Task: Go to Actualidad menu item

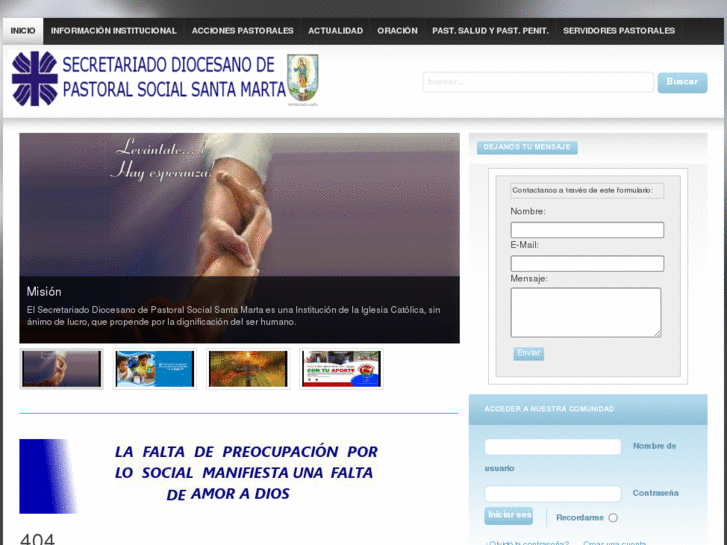Action: click(x=335, y=31)
